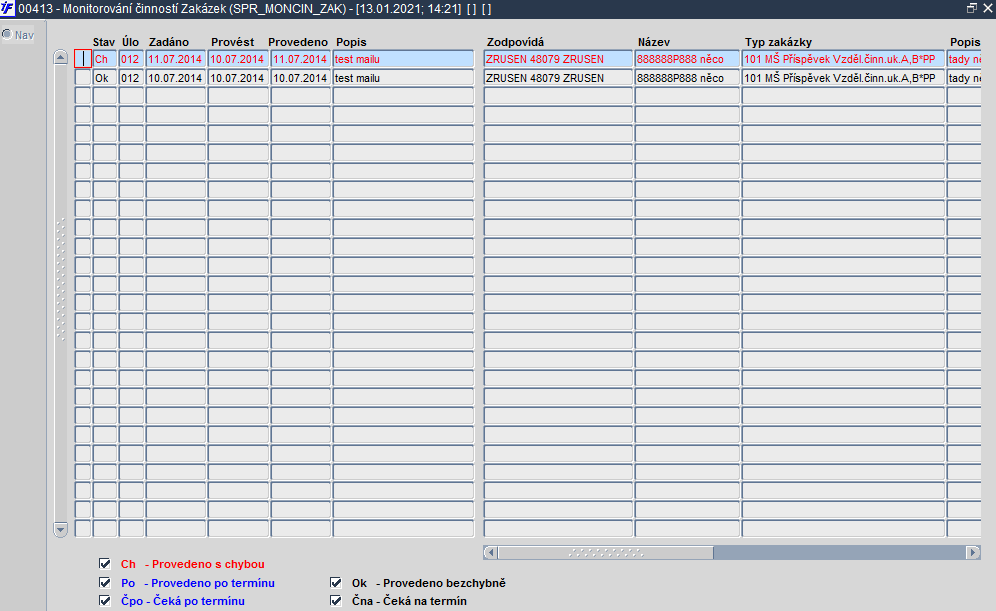Uncheck the Ch Provedeno s chybou checkbox
996x611 pixels.
tap(105, 563)
